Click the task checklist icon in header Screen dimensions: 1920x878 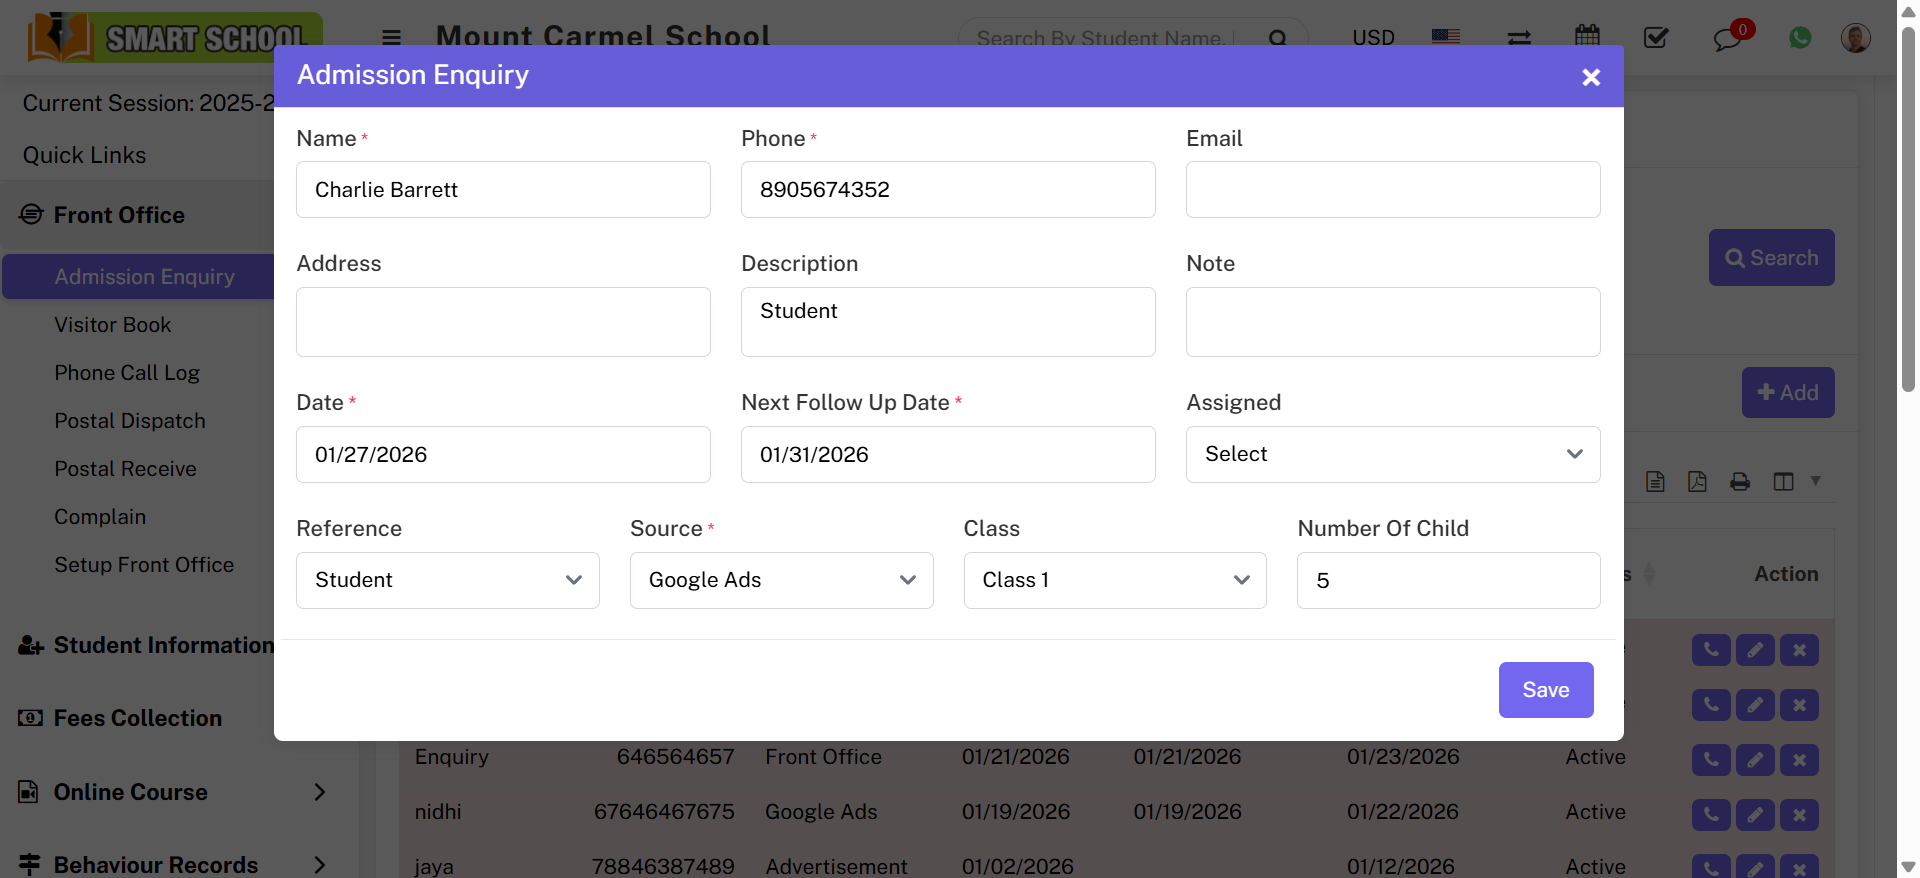pos(1656,38)
